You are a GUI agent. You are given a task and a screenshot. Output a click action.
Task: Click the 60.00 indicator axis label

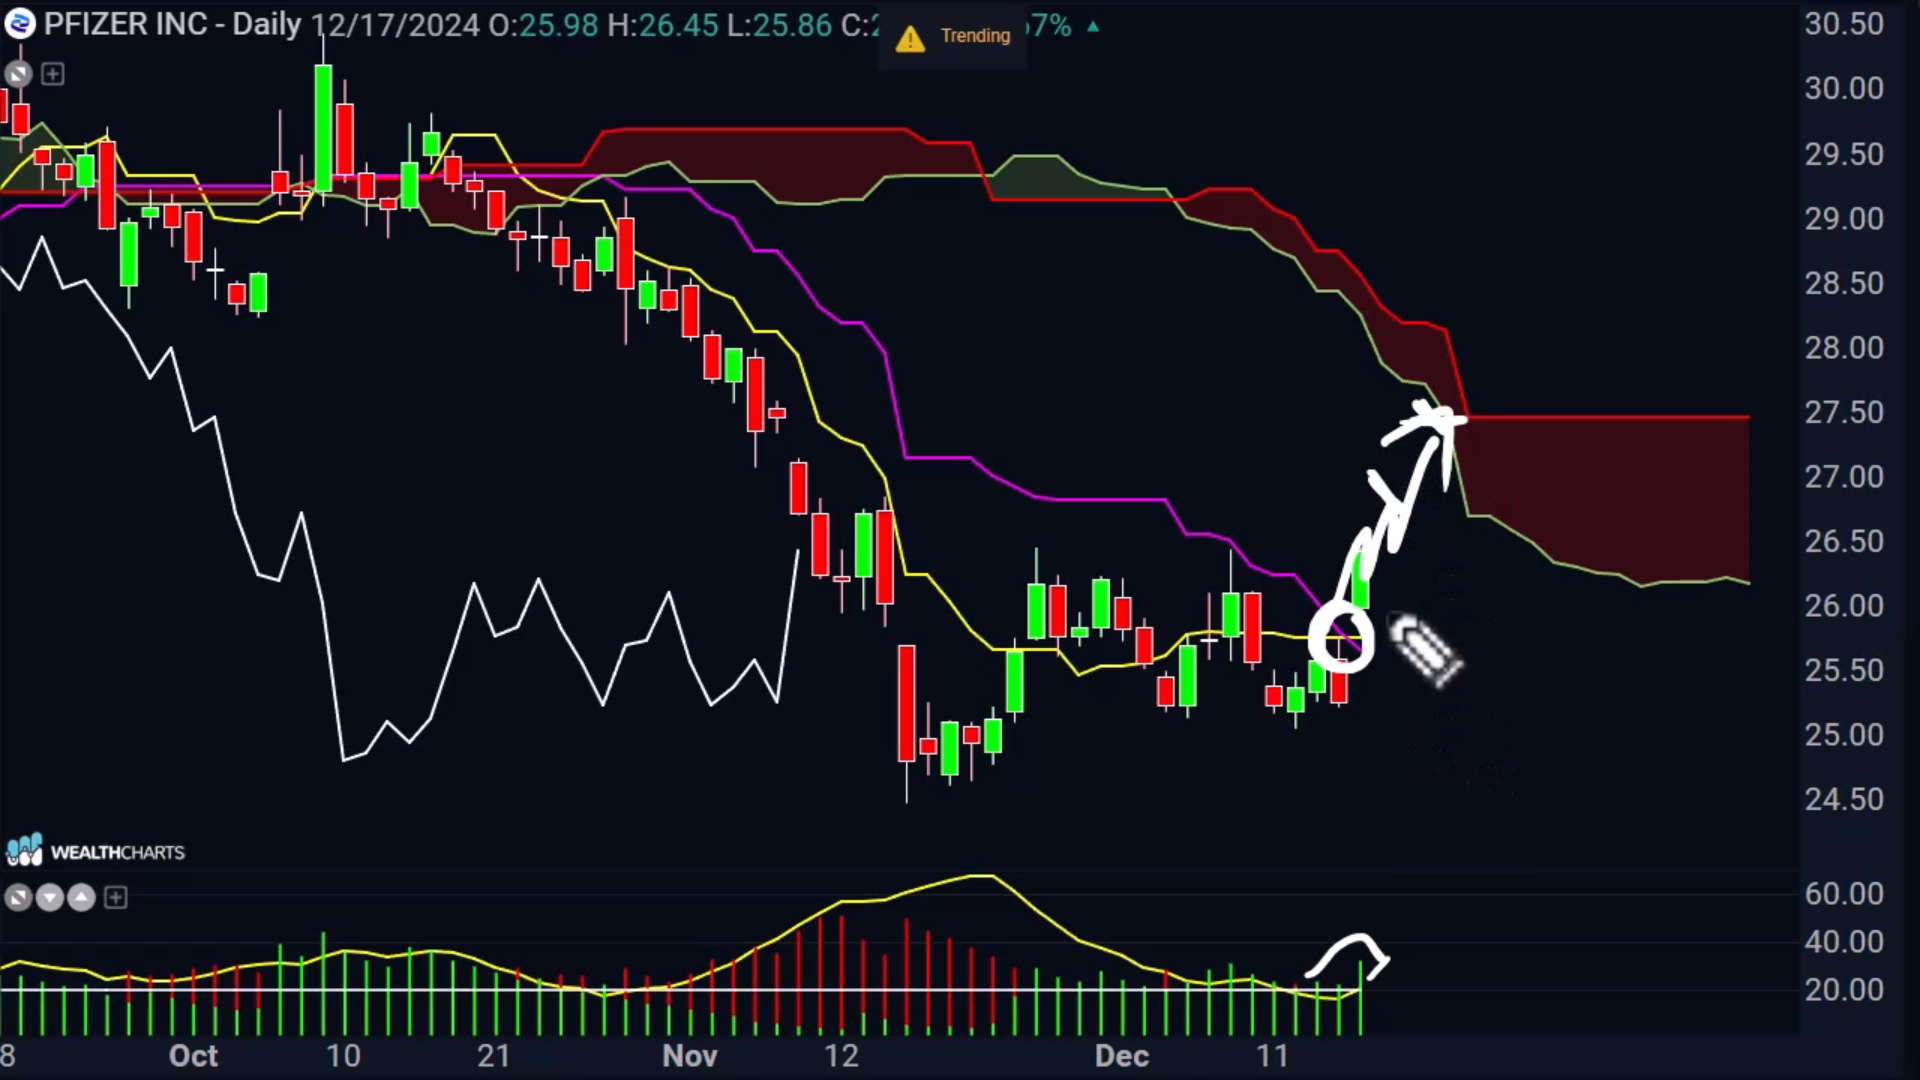click(1844, 894)
